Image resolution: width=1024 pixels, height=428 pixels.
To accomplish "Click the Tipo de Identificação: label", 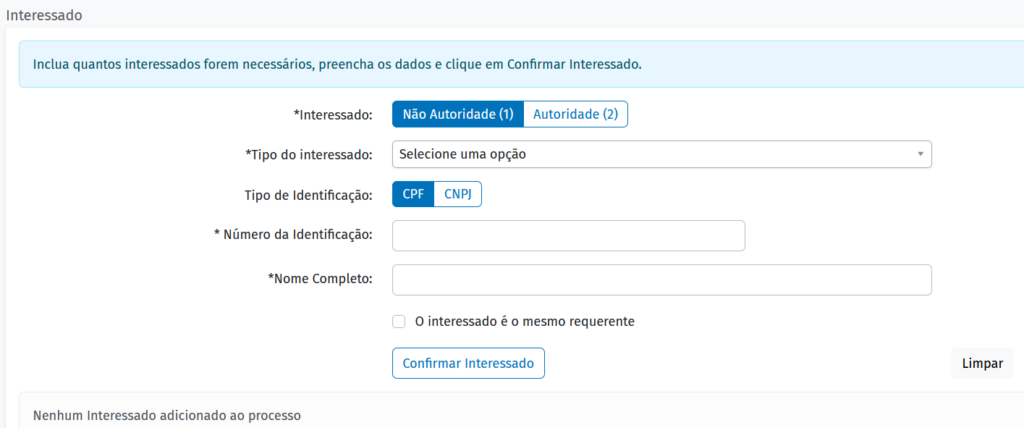I will point(307,194).
